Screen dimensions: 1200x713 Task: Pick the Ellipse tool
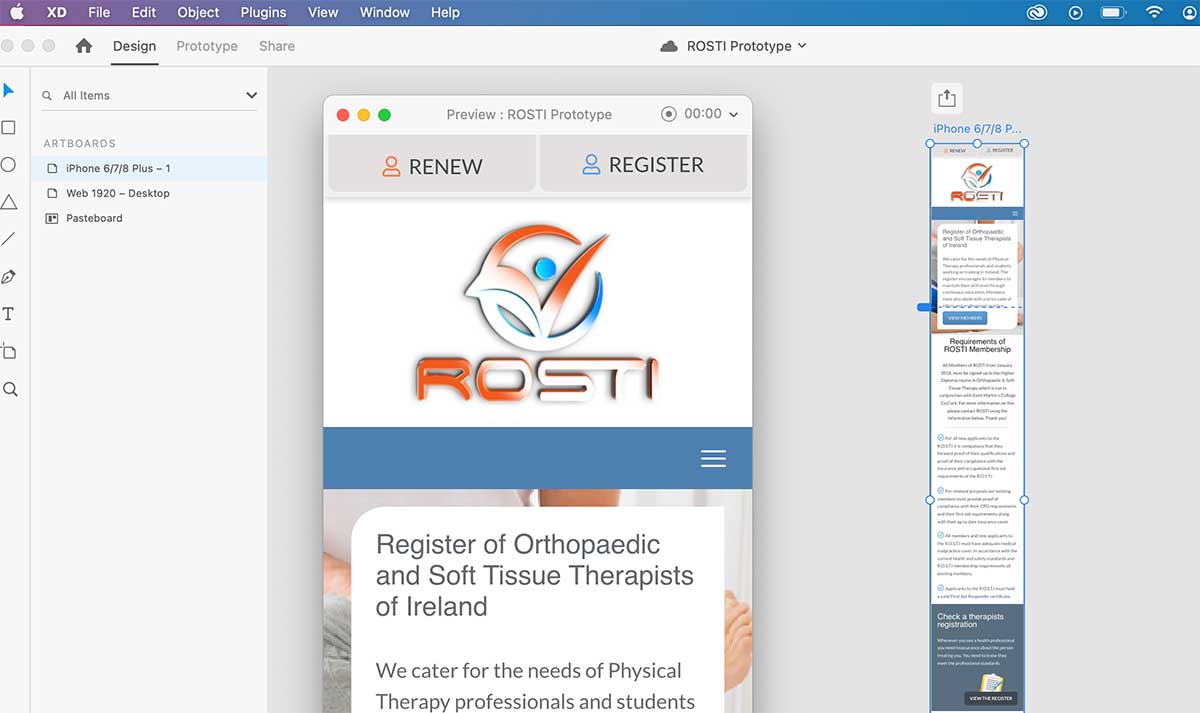[8, 165]
